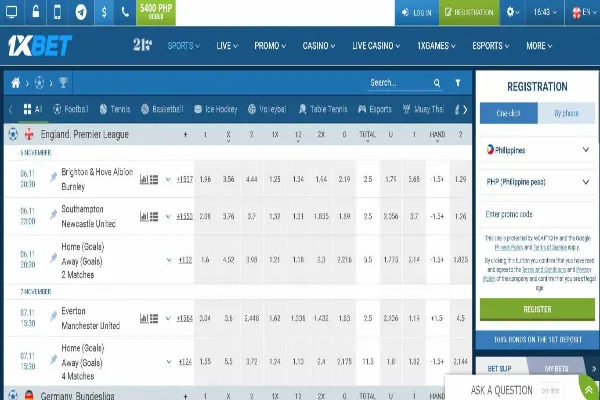600x400 pixels.
Task: Open the SPORTS menu
Action: tap(184, 46)
